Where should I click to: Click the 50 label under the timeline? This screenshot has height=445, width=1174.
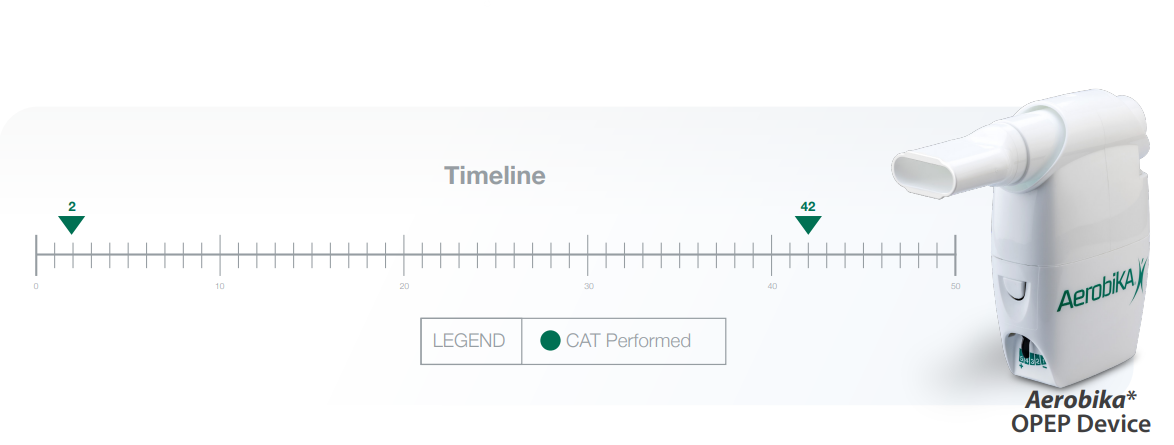click(x=955, y=287)
